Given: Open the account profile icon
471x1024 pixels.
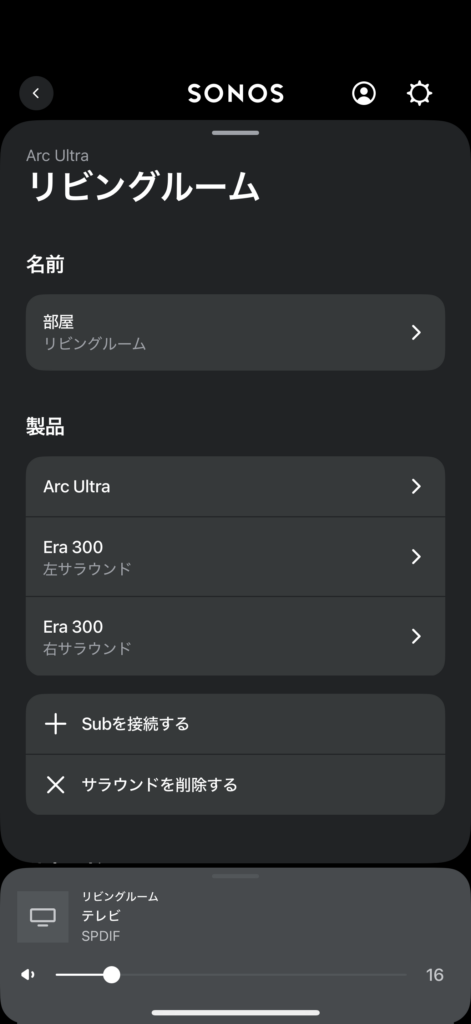Looking at the screenshot, I should pyautogui.click(x=364, y=93).
